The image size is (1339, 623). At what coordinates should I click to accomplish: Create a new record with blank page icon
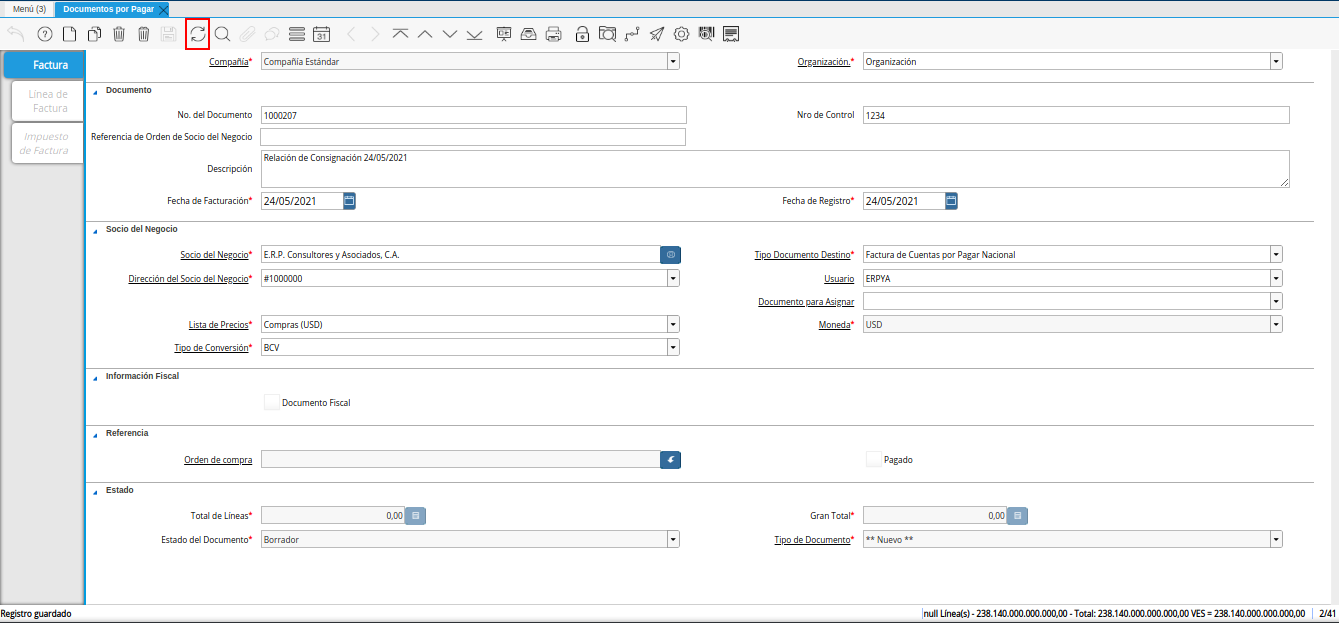pyautogui.click(x=69, y=34)
